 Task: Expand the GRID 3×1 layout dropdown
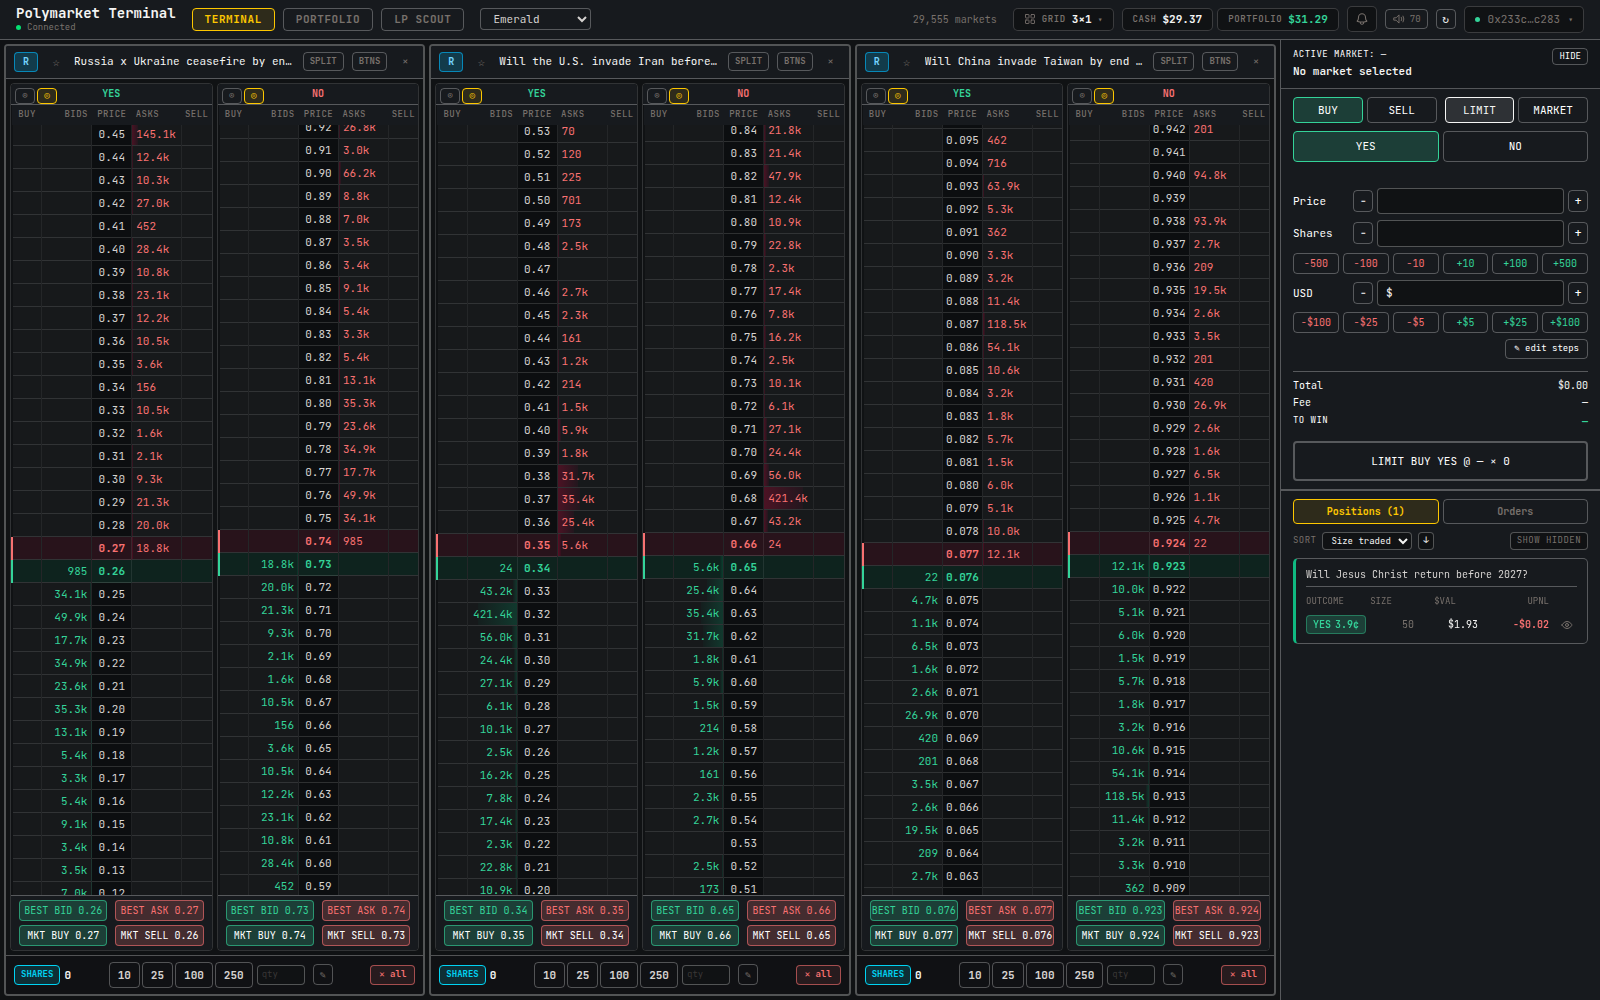click(1063, 18)
